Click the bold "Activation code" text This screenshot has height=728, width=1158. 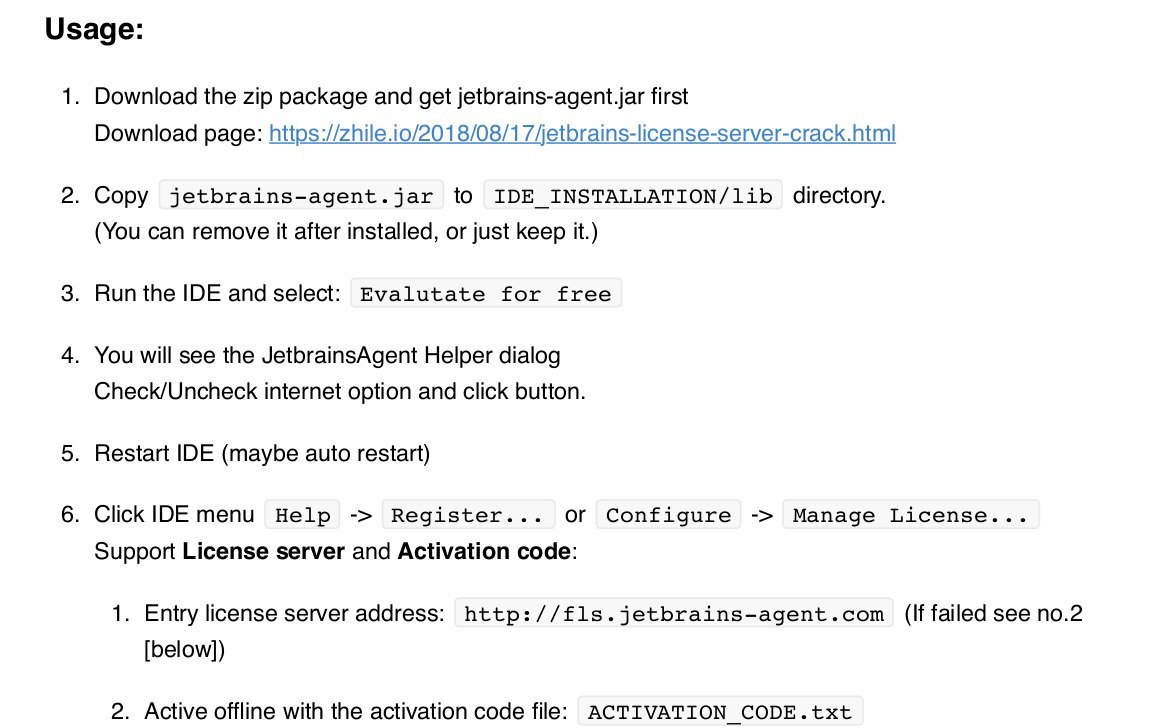point(485,551)
